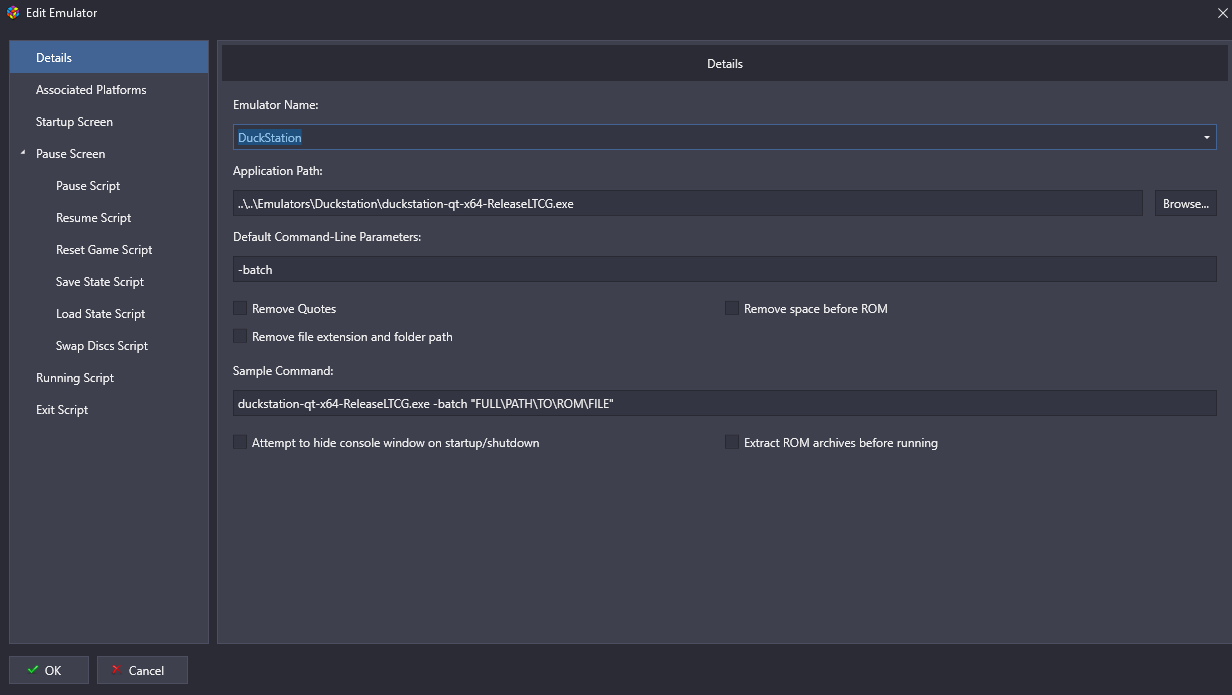Click the Application Path text field
This screenshot has width=1232, height=695.
[x=687, y=203]
